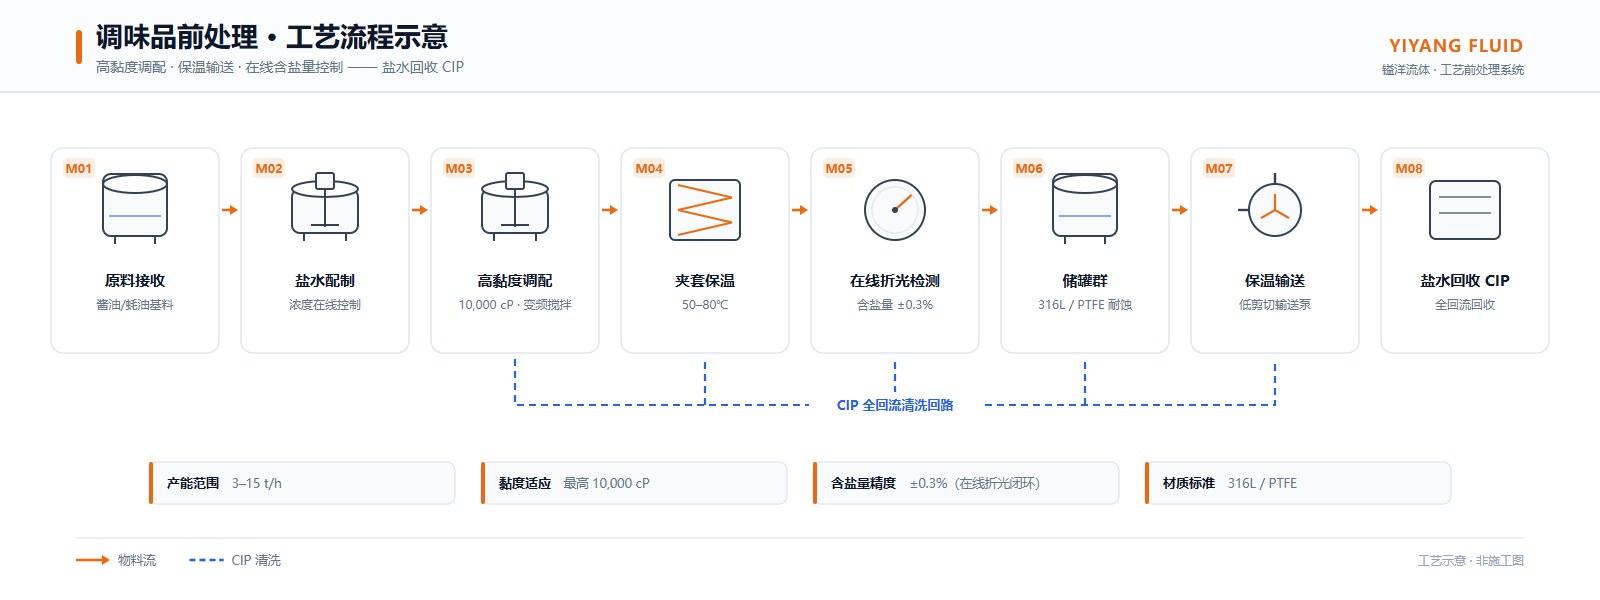Click the M06 step badge
This screenshot has width=1600, height=600.
point(1029,168)
